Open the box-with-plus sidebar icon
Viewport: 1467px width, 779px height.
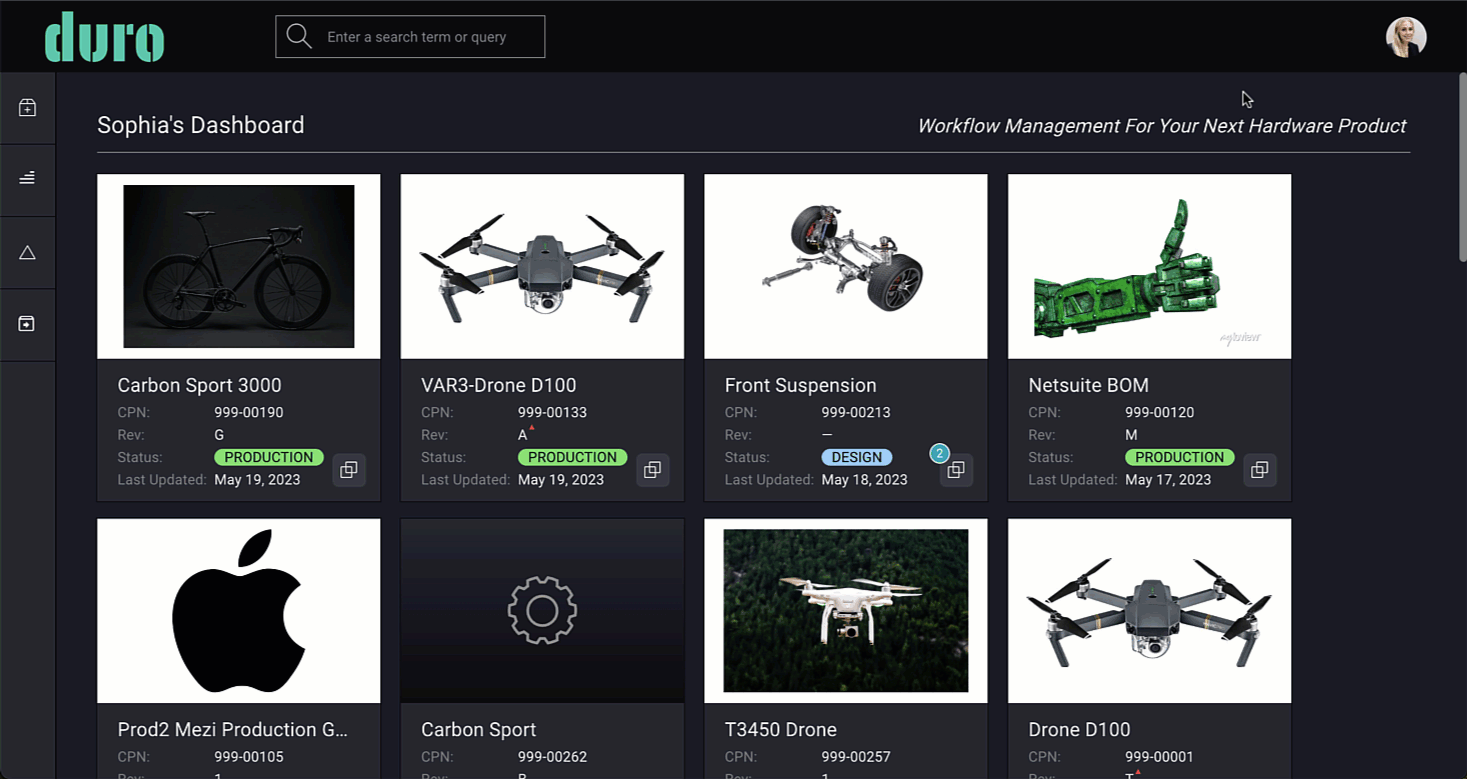click(27, 108)
